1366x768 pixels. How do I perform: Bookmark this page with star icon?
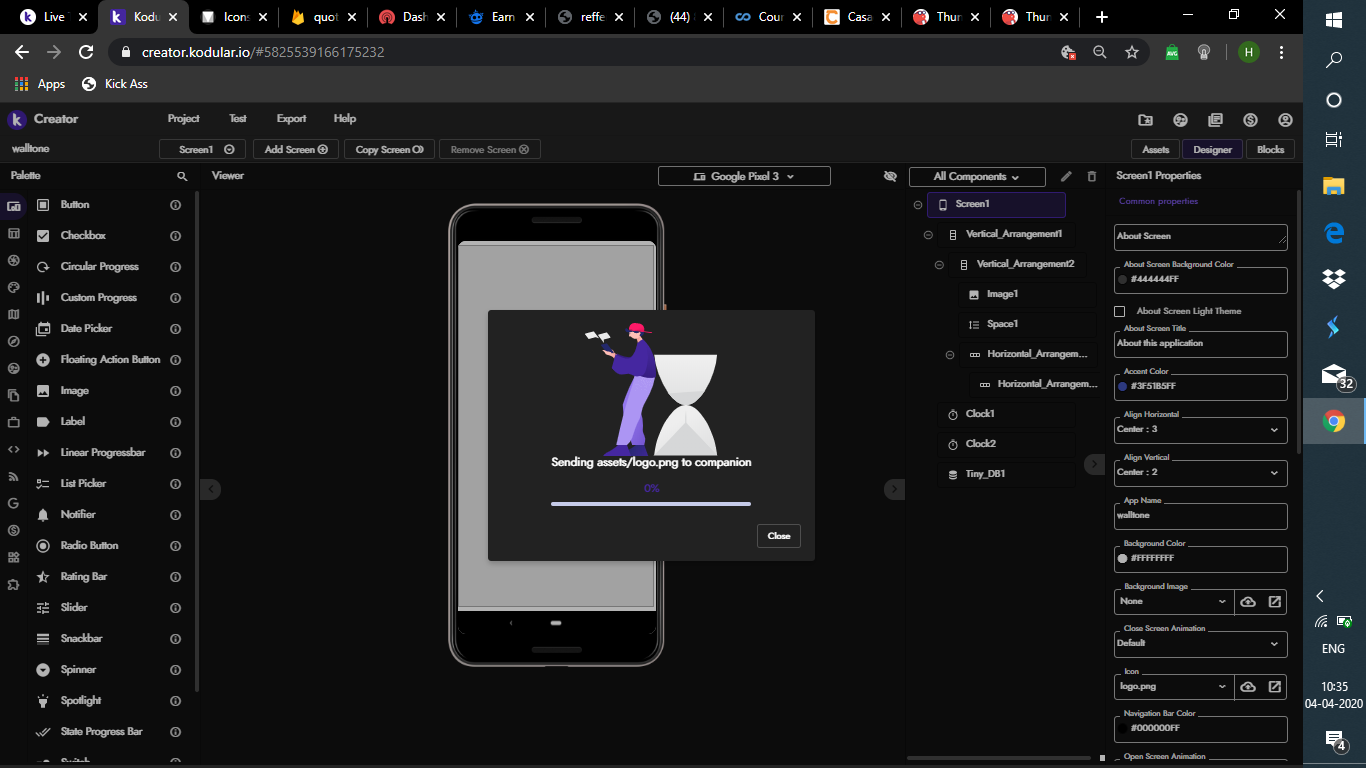[1132, 52]
